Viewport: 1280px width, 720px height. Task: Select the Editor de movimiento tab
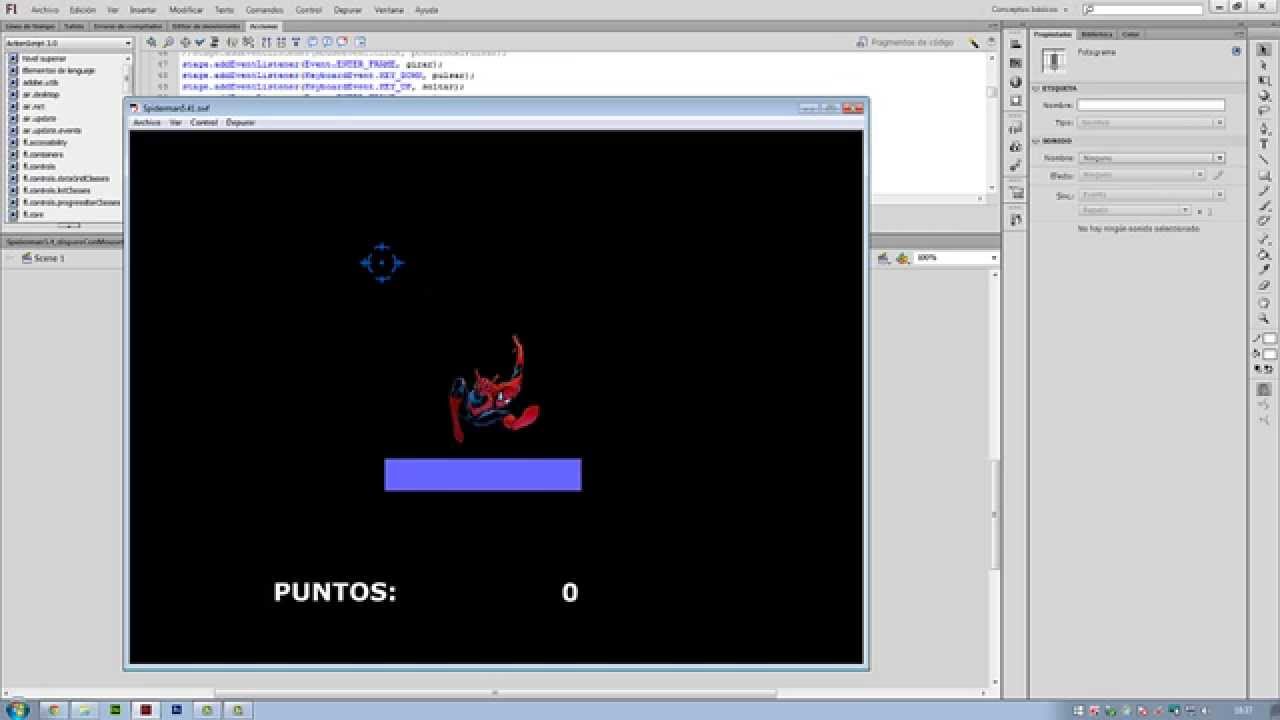coord(206,26)
